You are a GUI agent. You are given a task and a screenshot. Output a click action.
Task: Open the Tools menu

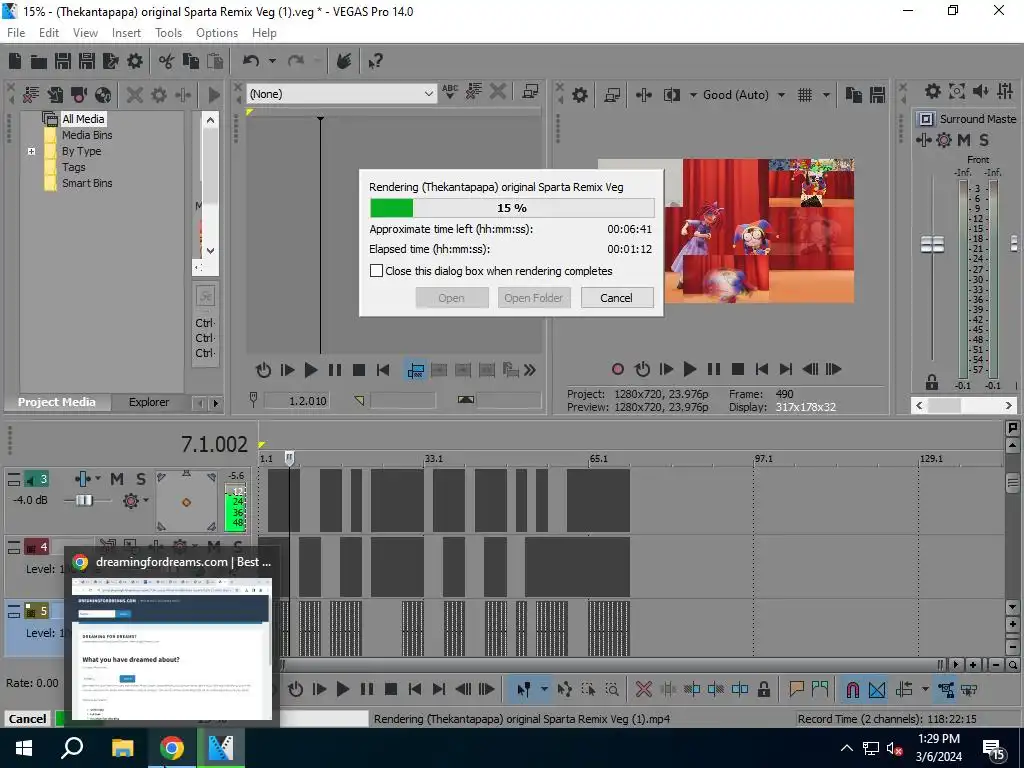click(x=168, y=33)
